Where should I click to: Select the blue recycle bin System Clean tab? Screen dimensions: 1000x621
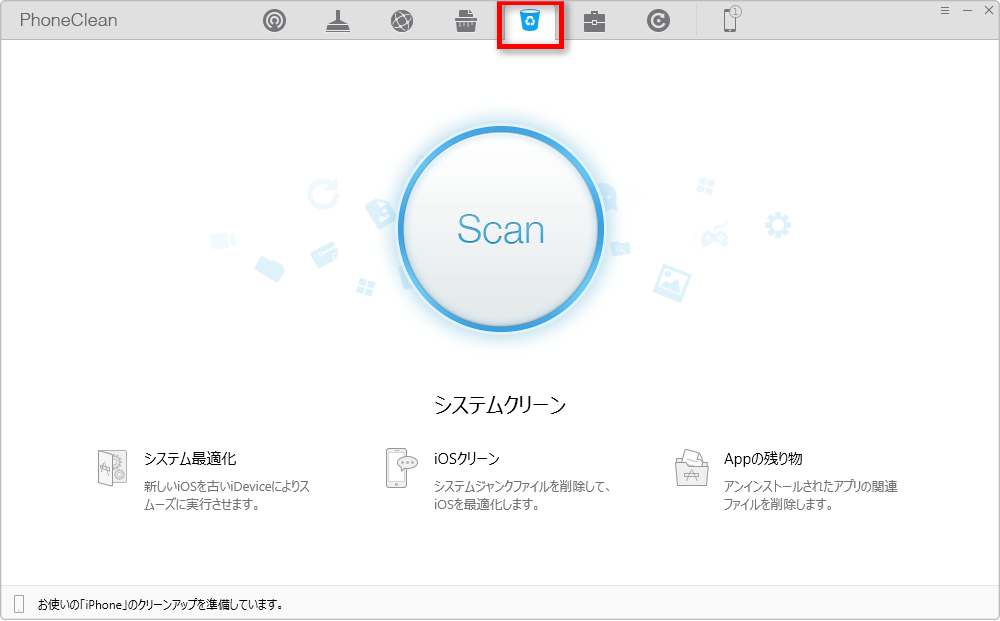pyautogui.click(x=530, y=21)
